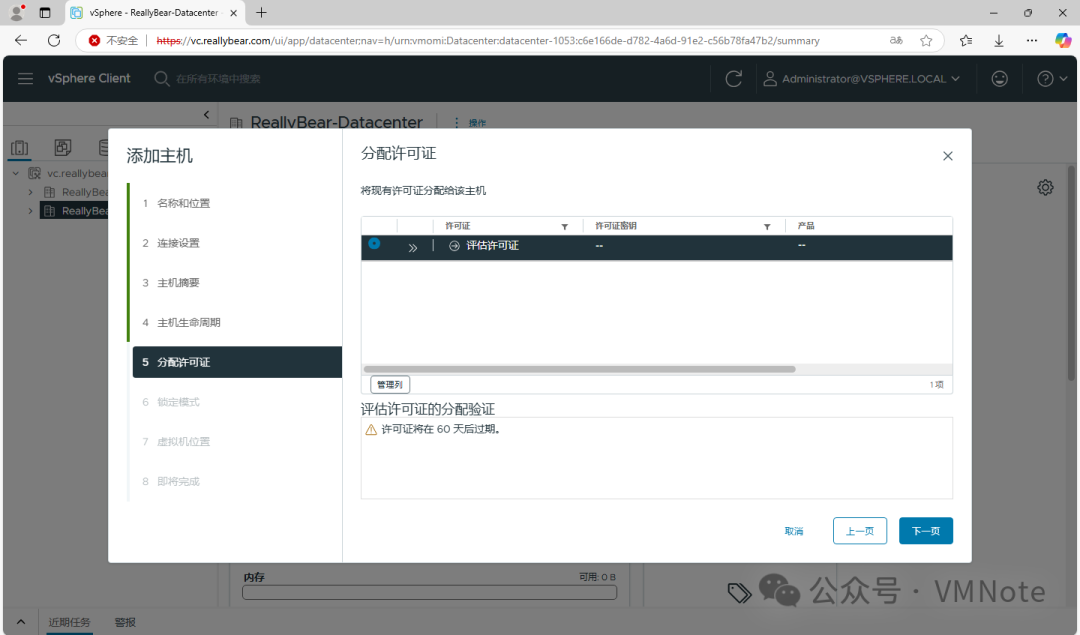The height and width of the screenshot is (635, 1080).
Task: Click the browser back button
Action: (x=21, y=40)
